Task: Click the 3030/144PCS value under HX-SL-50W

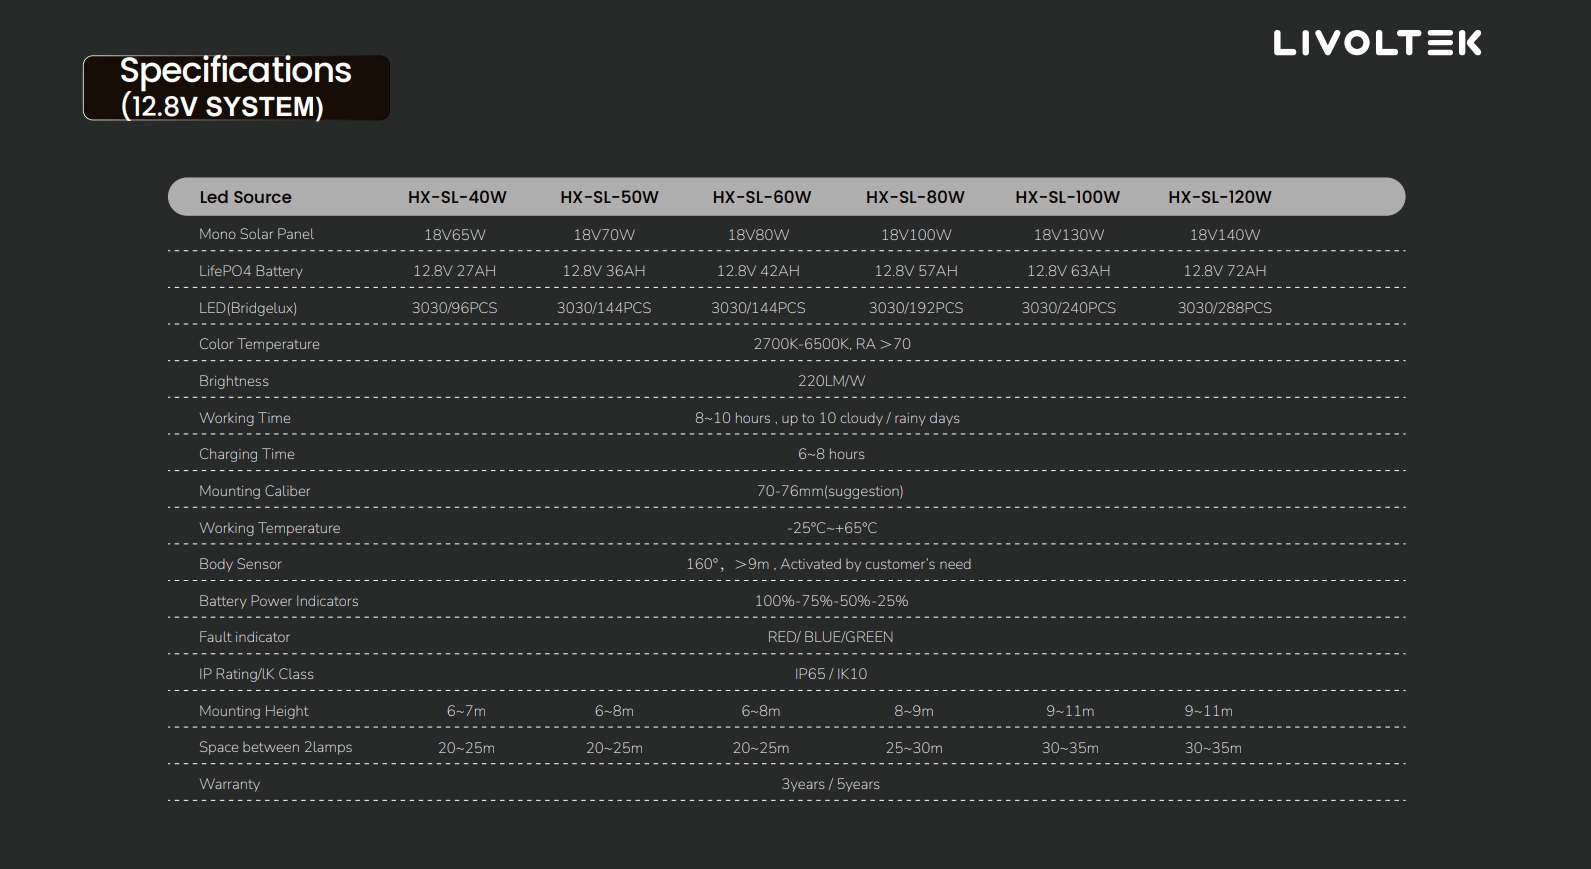Action: click(604, 308)
